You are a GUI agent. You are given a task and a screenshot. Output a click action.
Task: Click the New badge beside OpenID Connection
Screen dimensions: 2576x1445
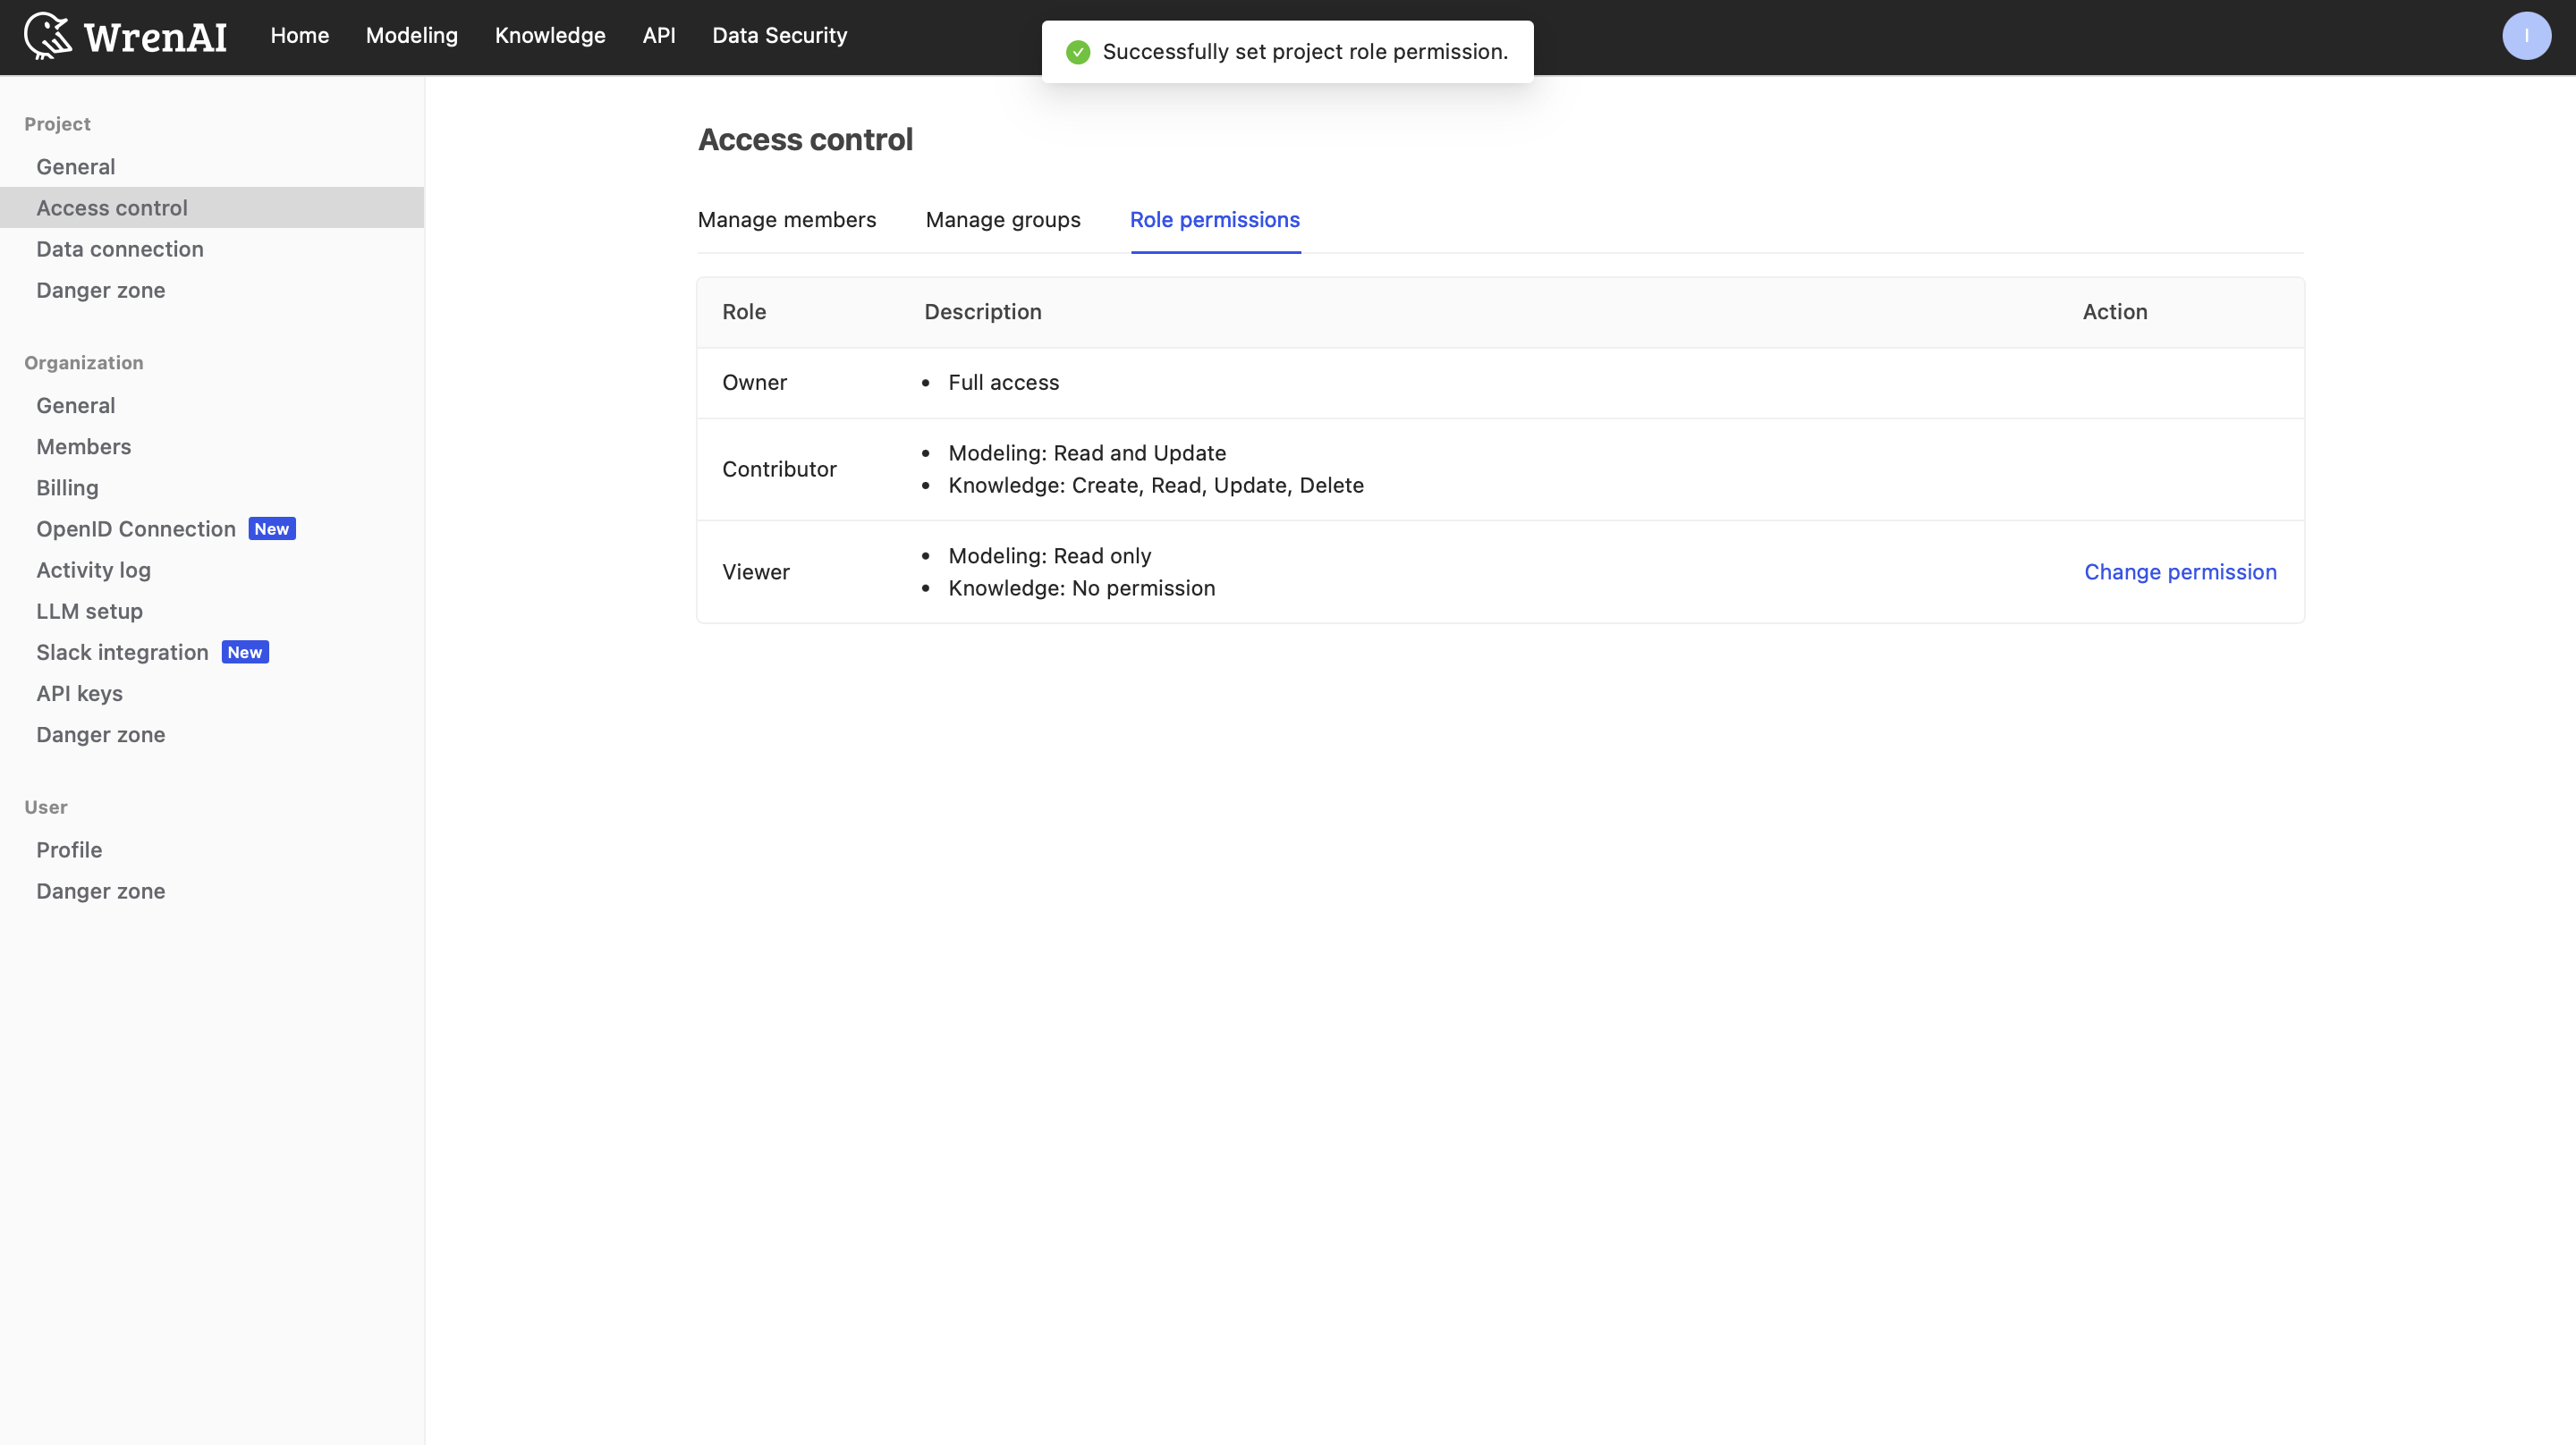click(x=271, y=529)
